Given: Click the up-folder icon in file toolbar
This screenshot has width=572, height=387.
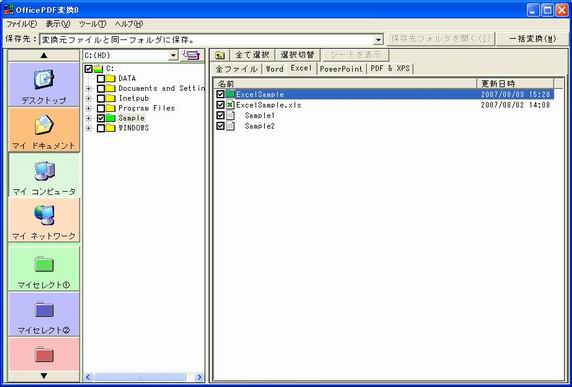Looking at the screenshot, I should coord(220,55).
